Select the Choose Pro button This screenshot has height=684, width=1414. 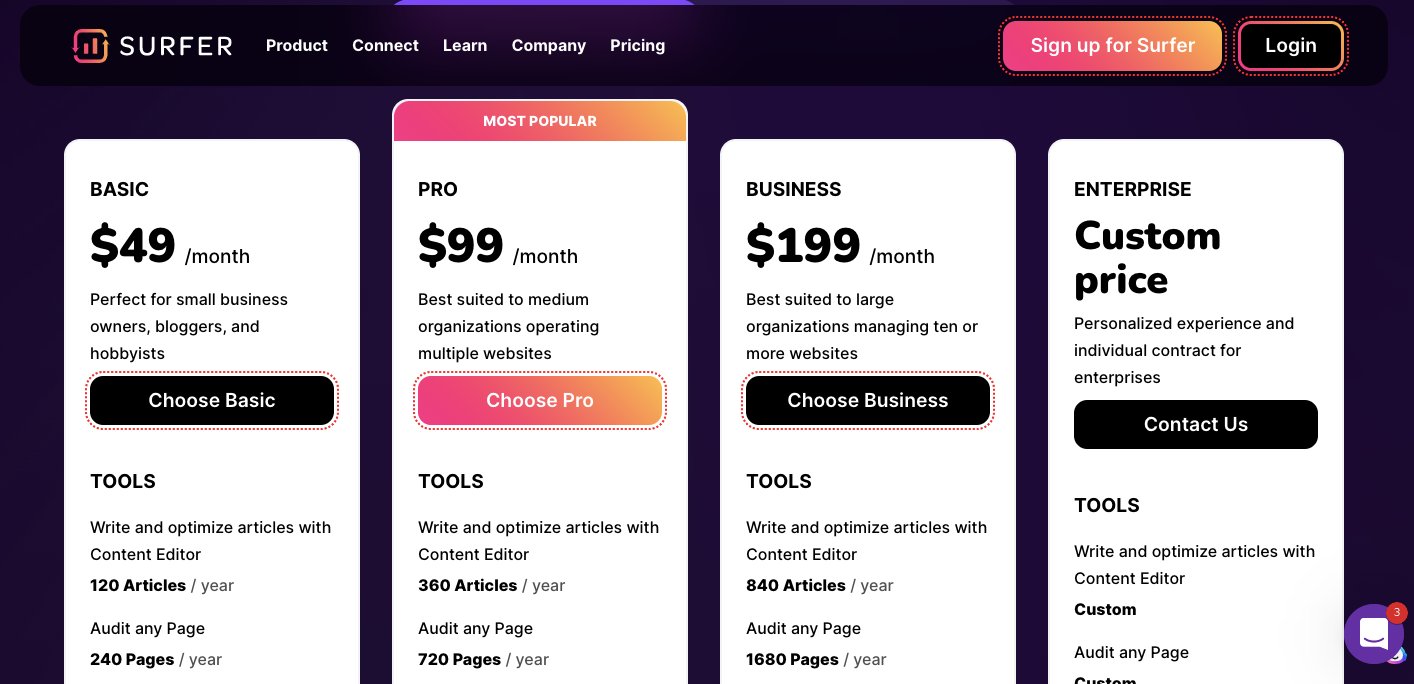(x=540, y=401)
